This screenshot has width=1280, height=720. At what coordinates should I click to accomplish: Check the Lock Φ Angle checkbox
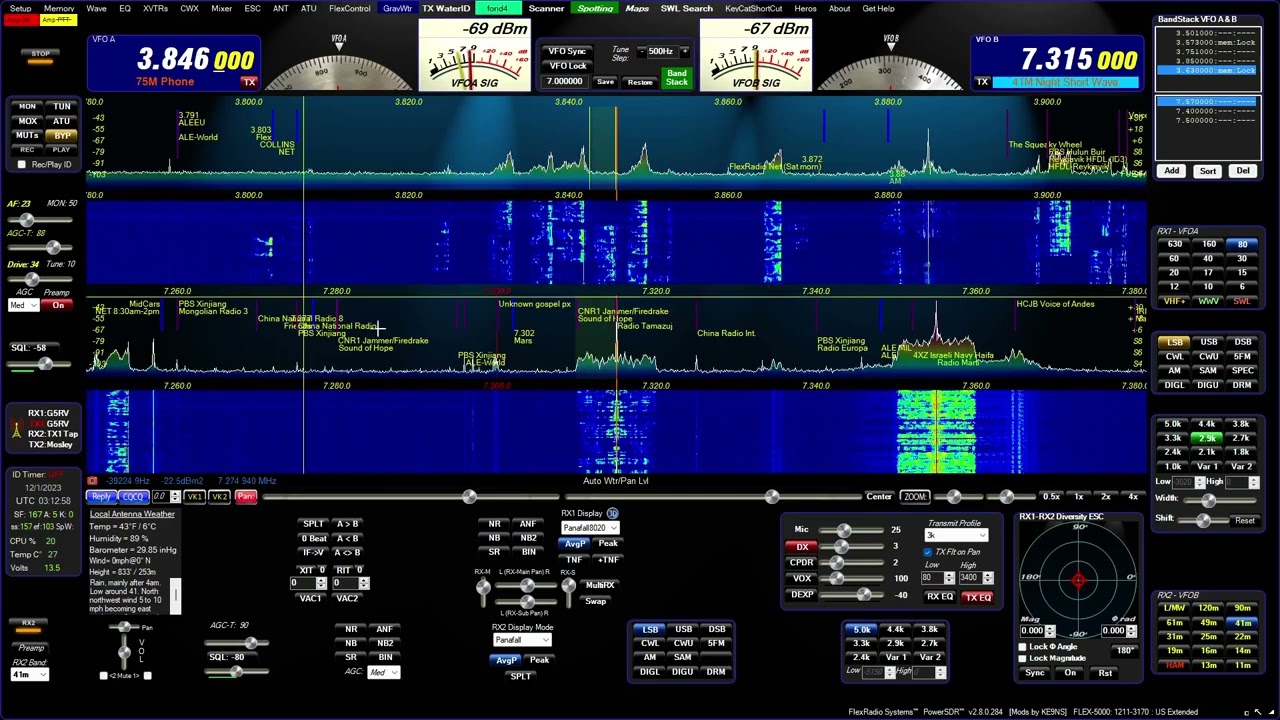pyautogui.click(x=1022, y=647)
